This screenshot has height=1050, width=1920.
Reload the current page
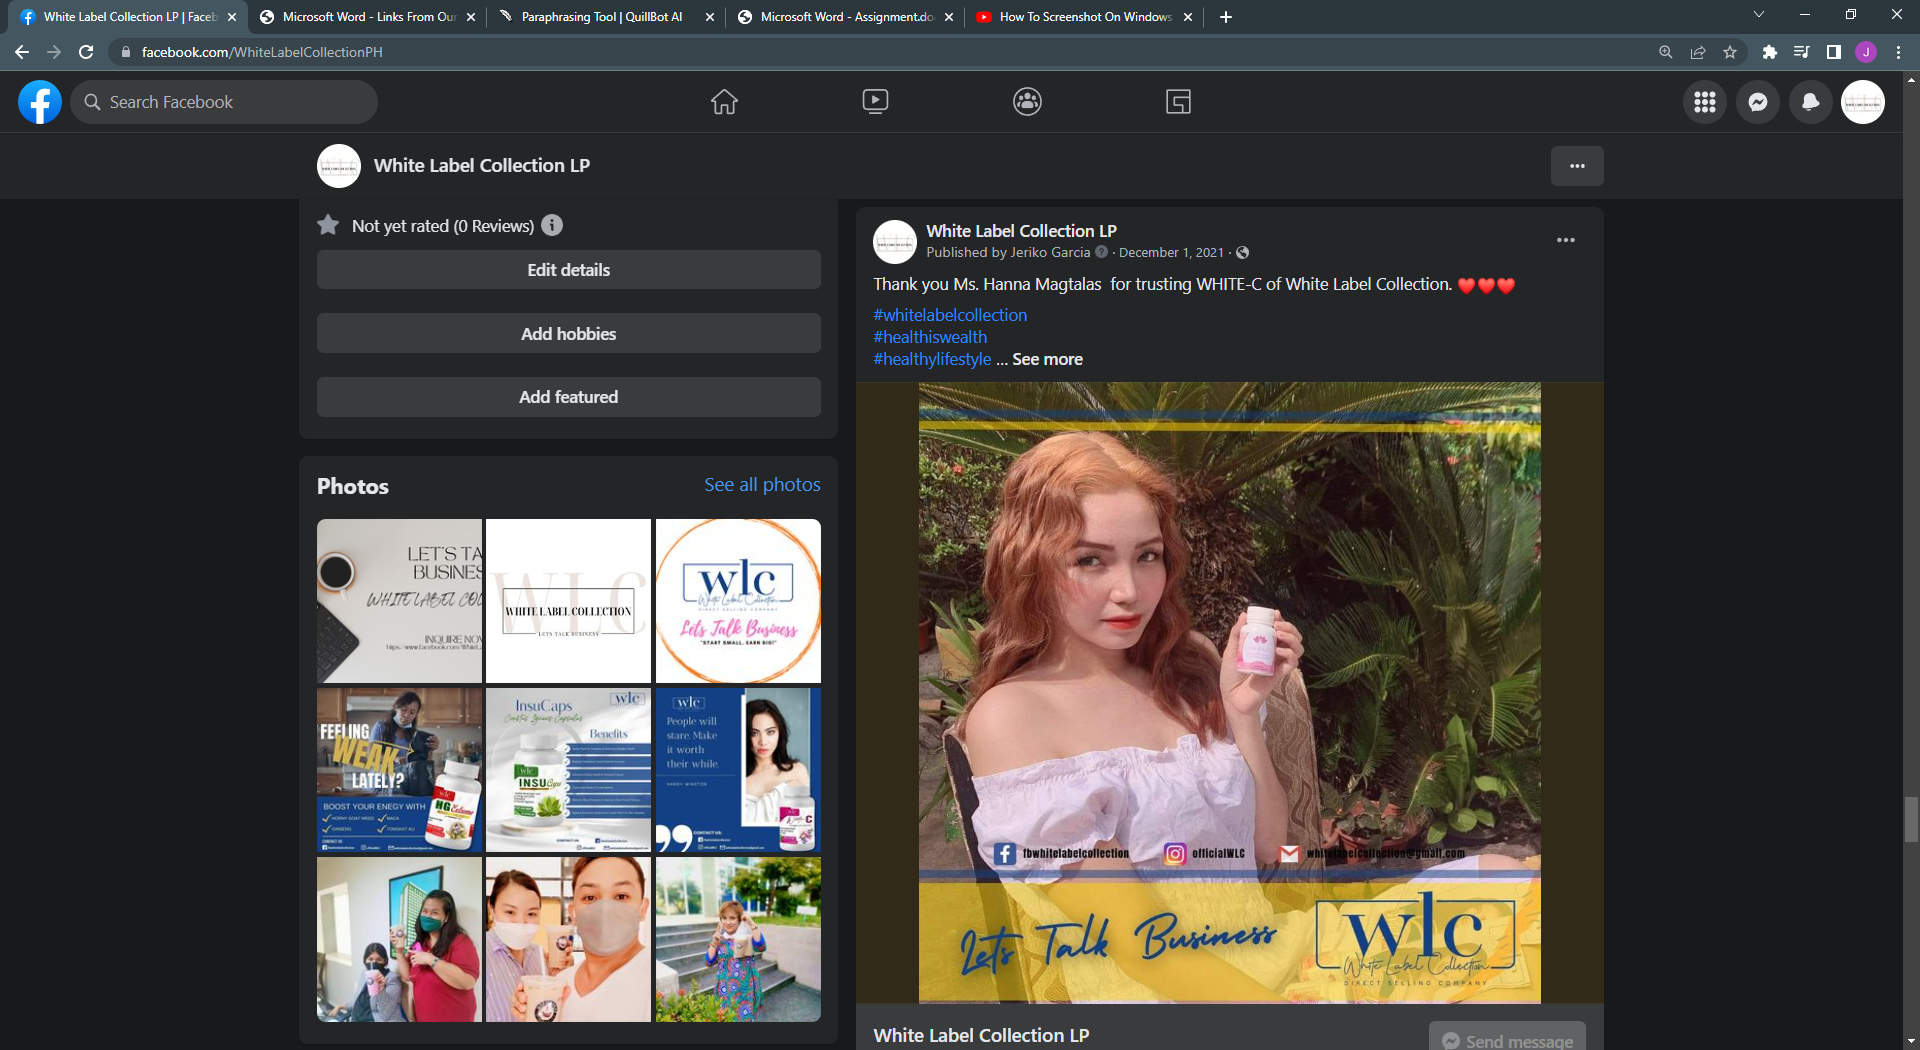click(86, 52)
